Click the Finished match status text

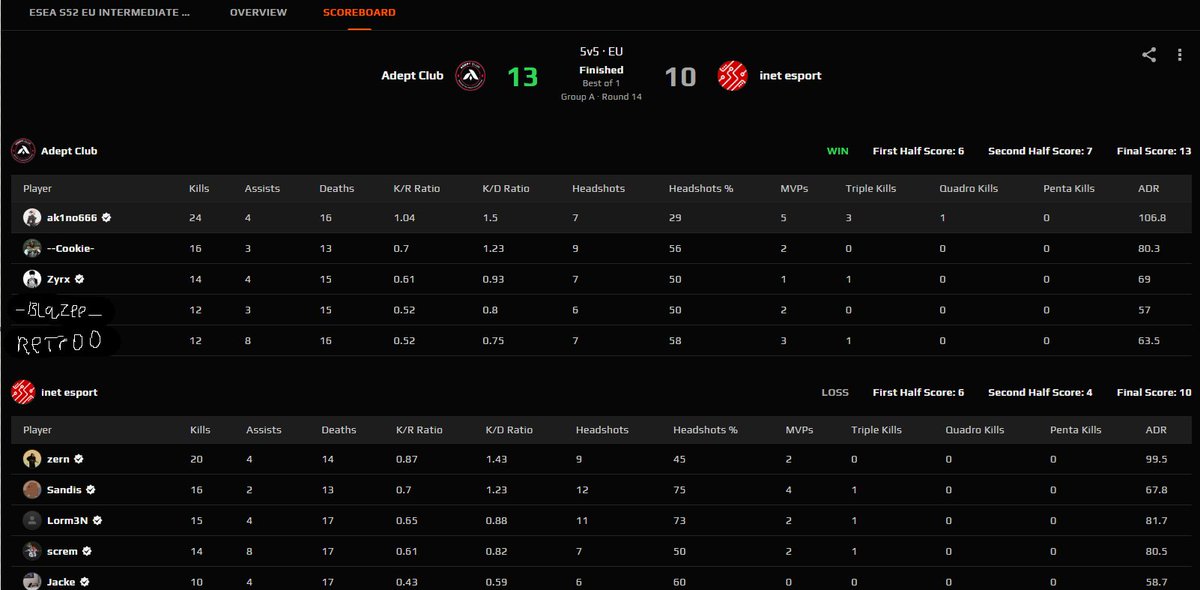pyautogui.click(x=601, y=70)
